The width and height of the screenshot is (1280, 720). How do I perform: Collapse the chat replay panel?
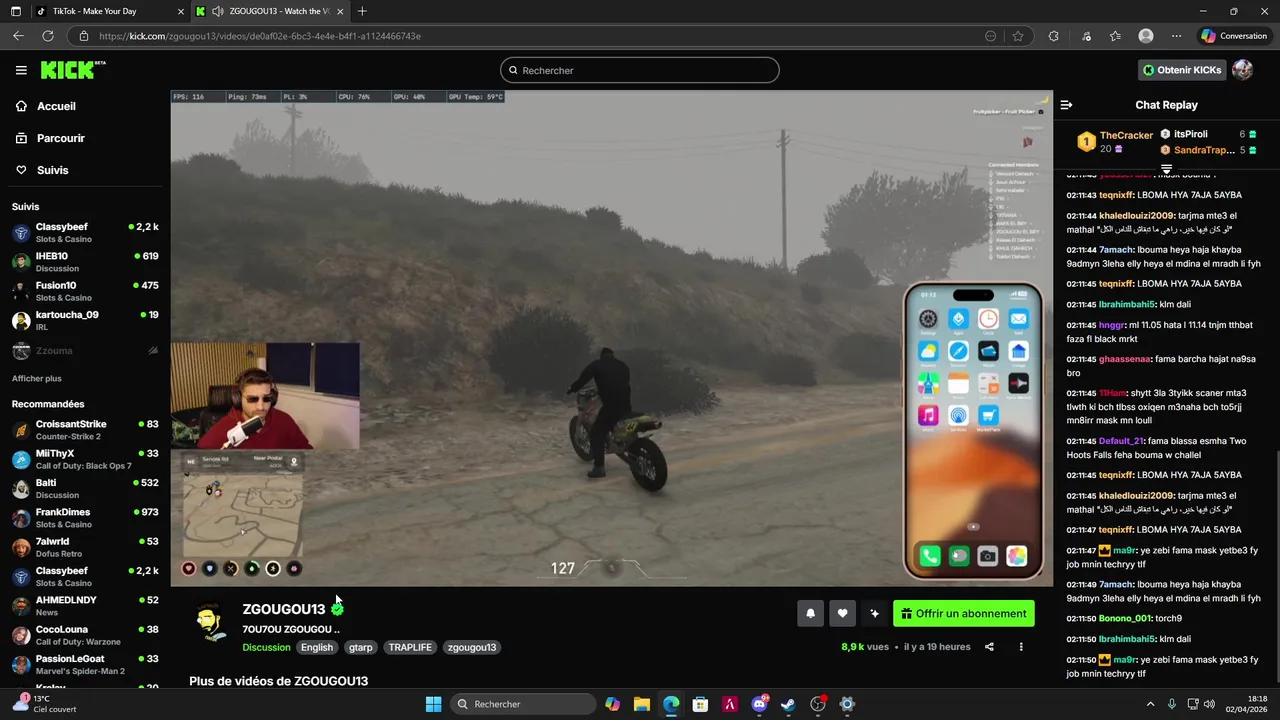click(1066, 105)
